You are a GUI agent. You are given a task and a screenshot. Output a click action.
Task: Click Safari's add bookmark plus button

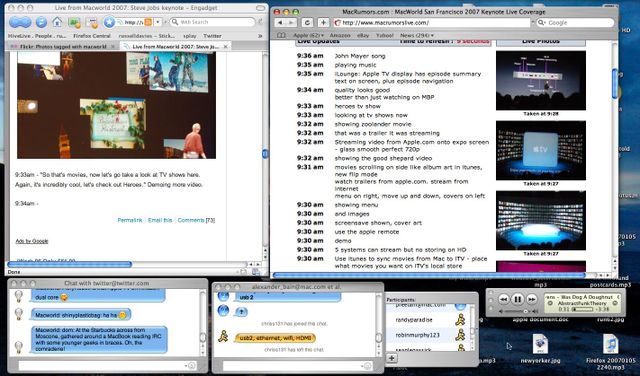323,23
